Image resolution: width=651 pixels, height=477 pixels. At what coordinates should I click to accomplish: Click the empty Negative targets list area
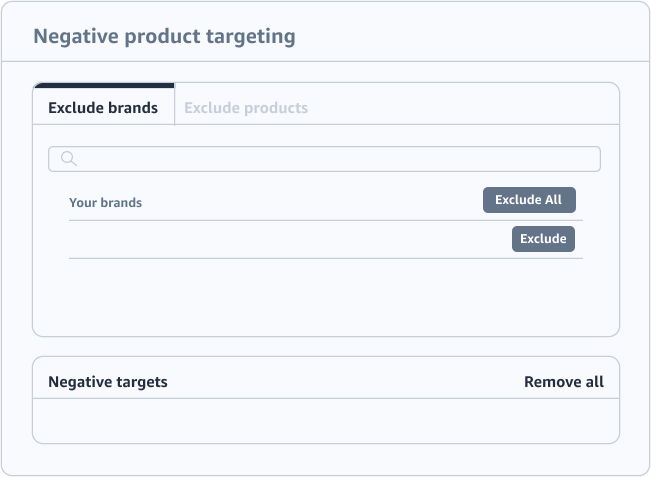coord(326,421)
